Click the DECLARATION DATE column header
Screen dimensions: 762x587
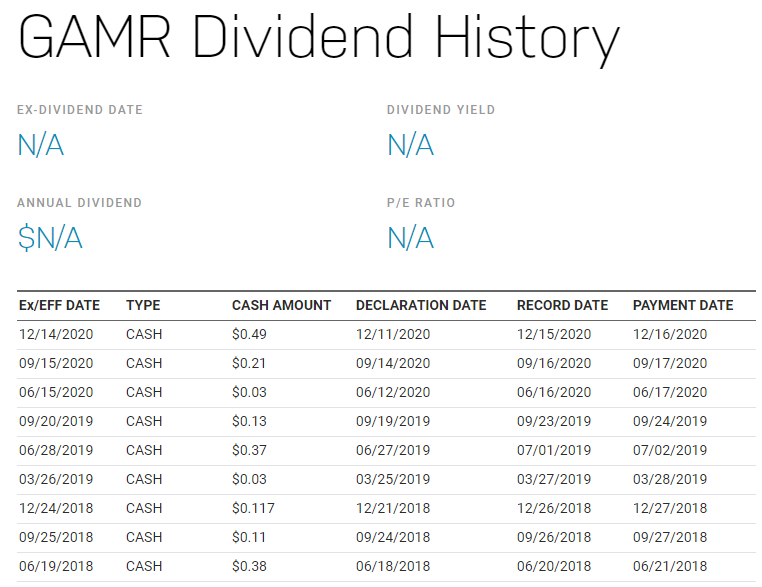point(421,305)
